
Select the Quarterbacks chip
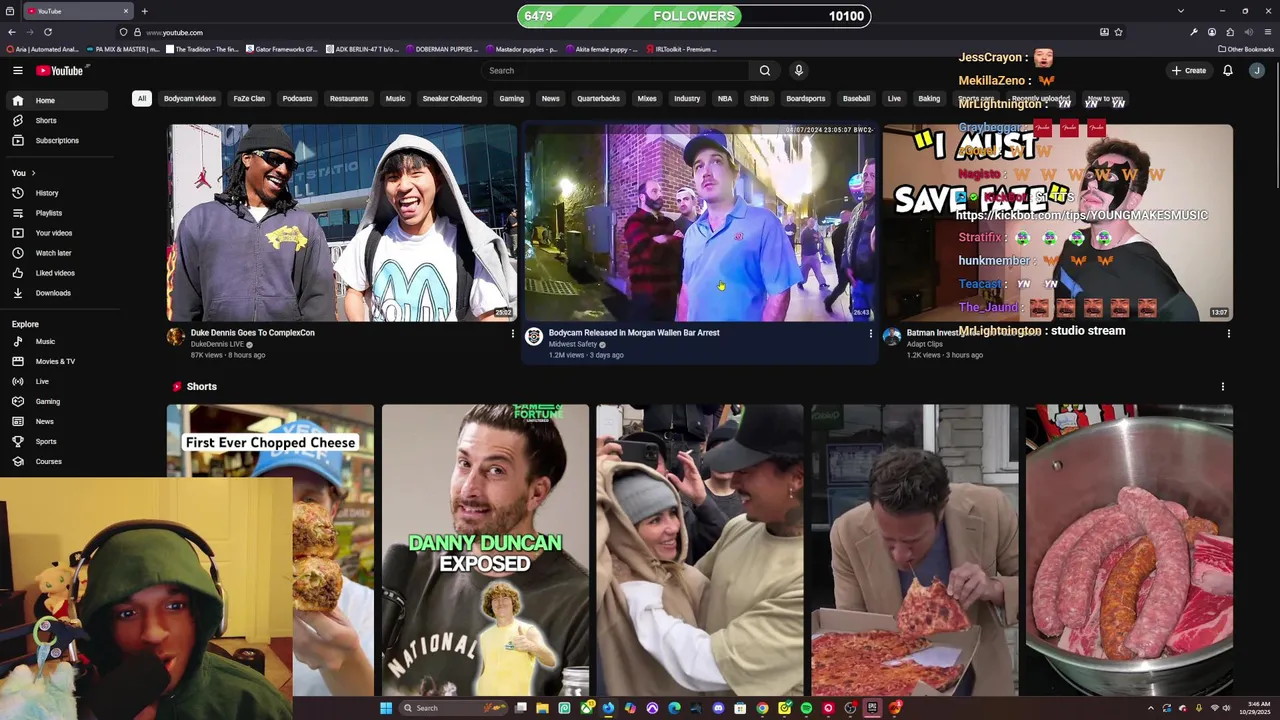tap(598, 98)
